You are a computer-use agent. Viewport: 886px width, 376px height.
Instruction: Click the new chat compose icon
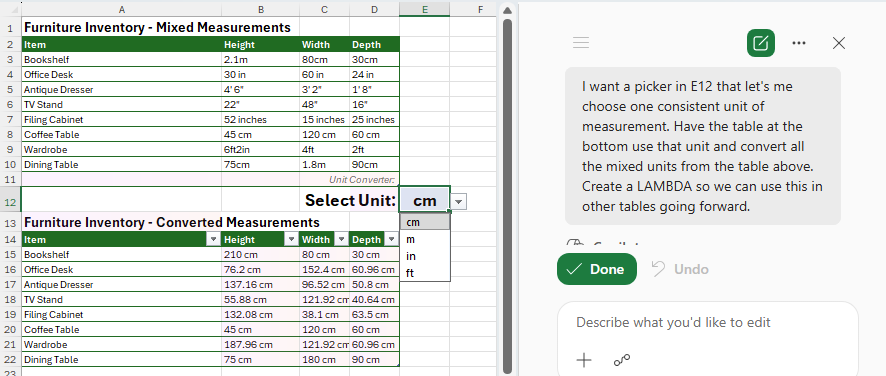(x=761, y=43)
